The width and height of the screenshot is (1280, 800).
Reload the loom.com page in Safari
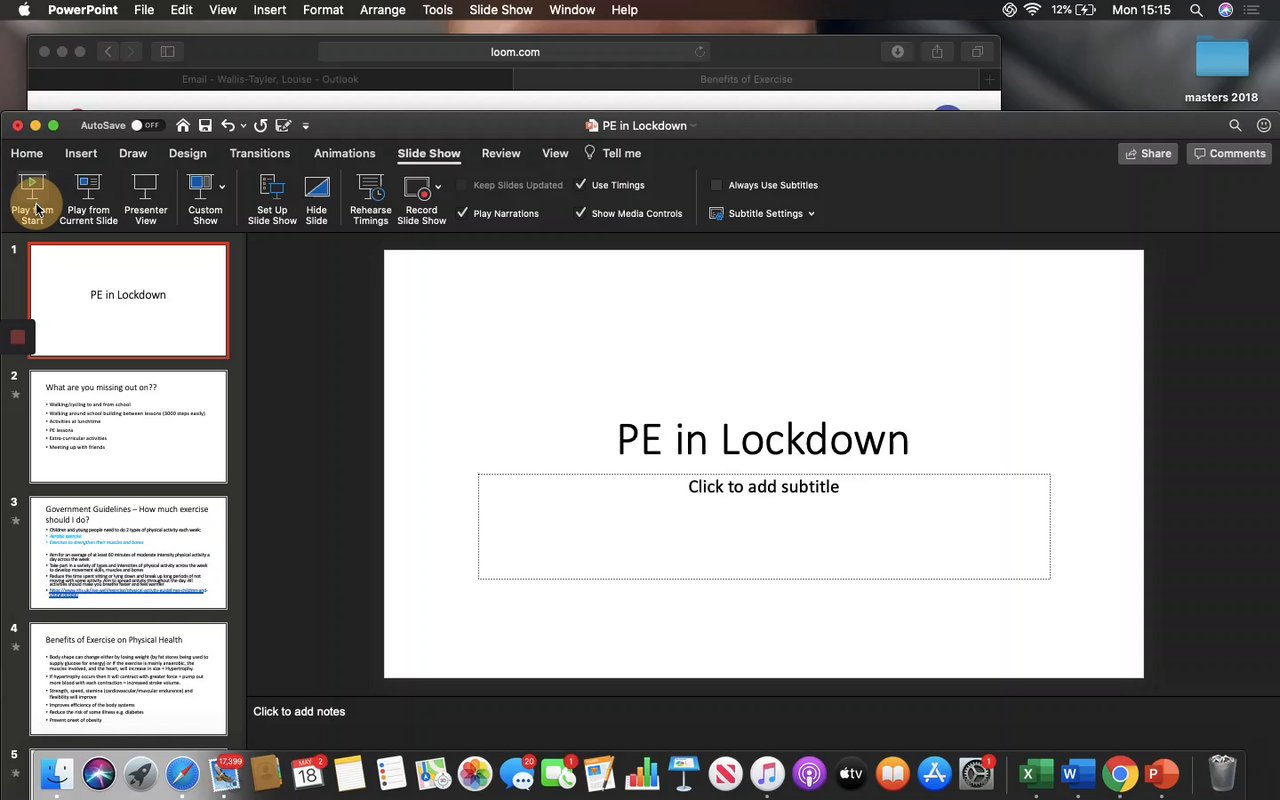(700, 52)
